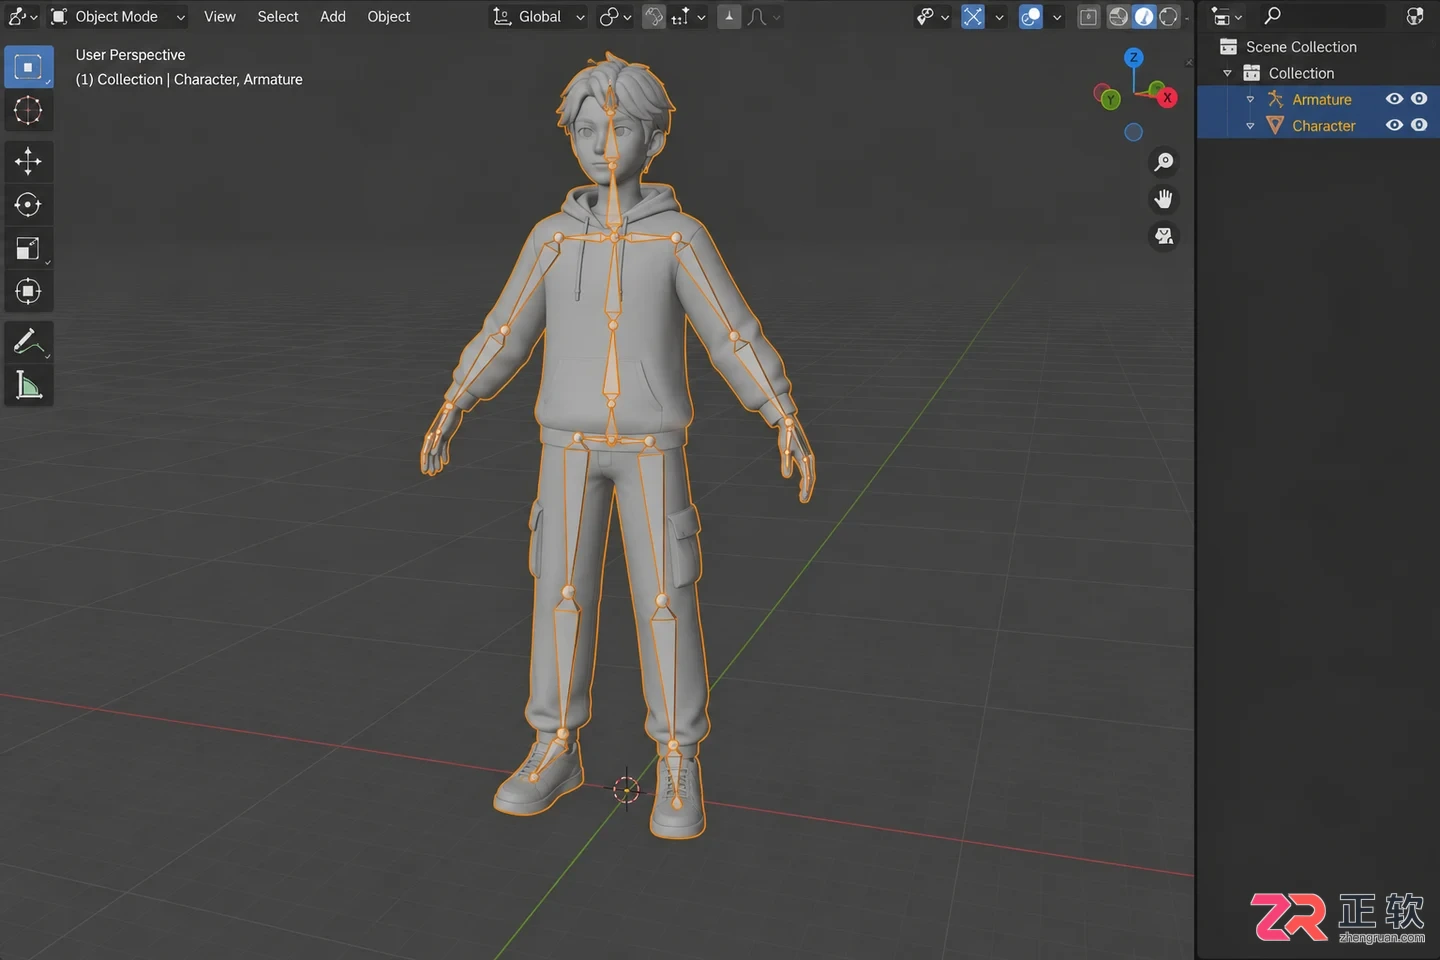Toggle left eye icon on Character row
1440x960 pixels.
[1394, 125]
